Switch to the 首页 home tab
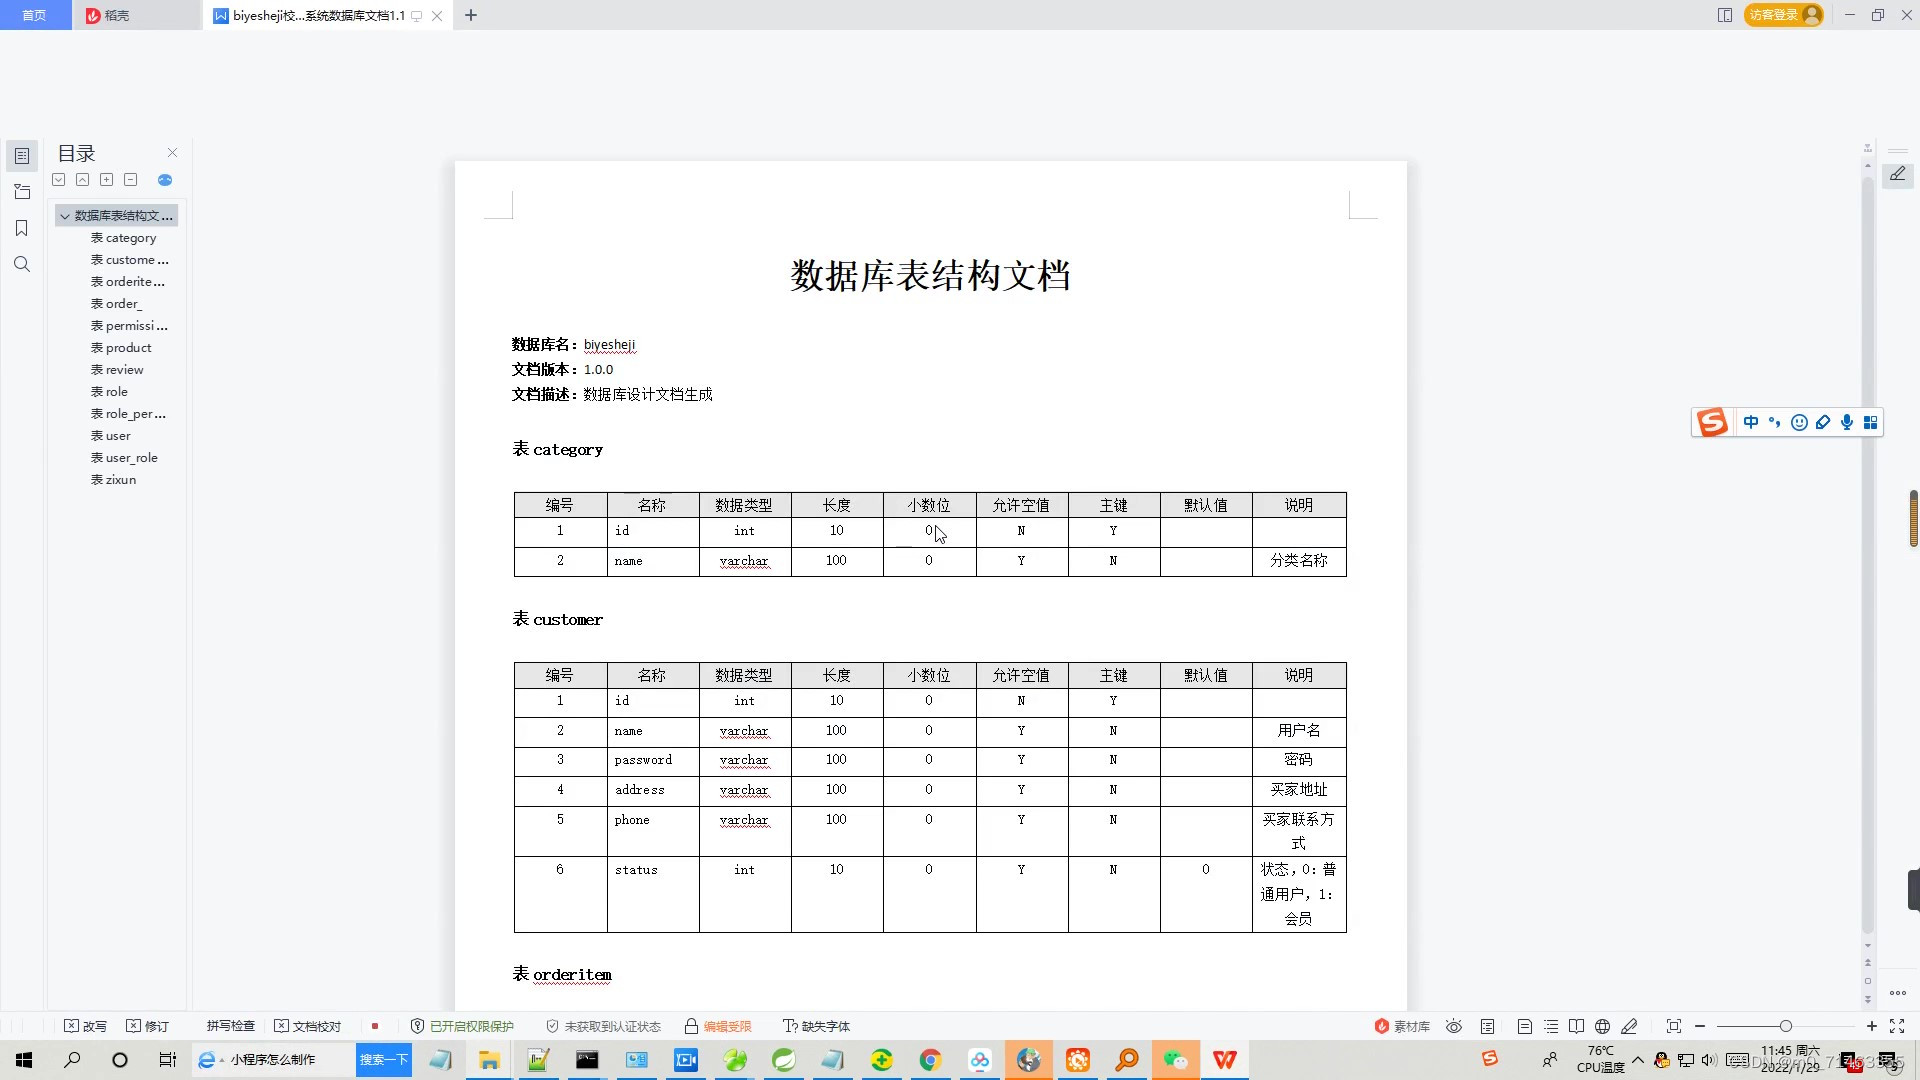Image resolution: width=1920 pixels, height=1080 pixels. point(34,15)
